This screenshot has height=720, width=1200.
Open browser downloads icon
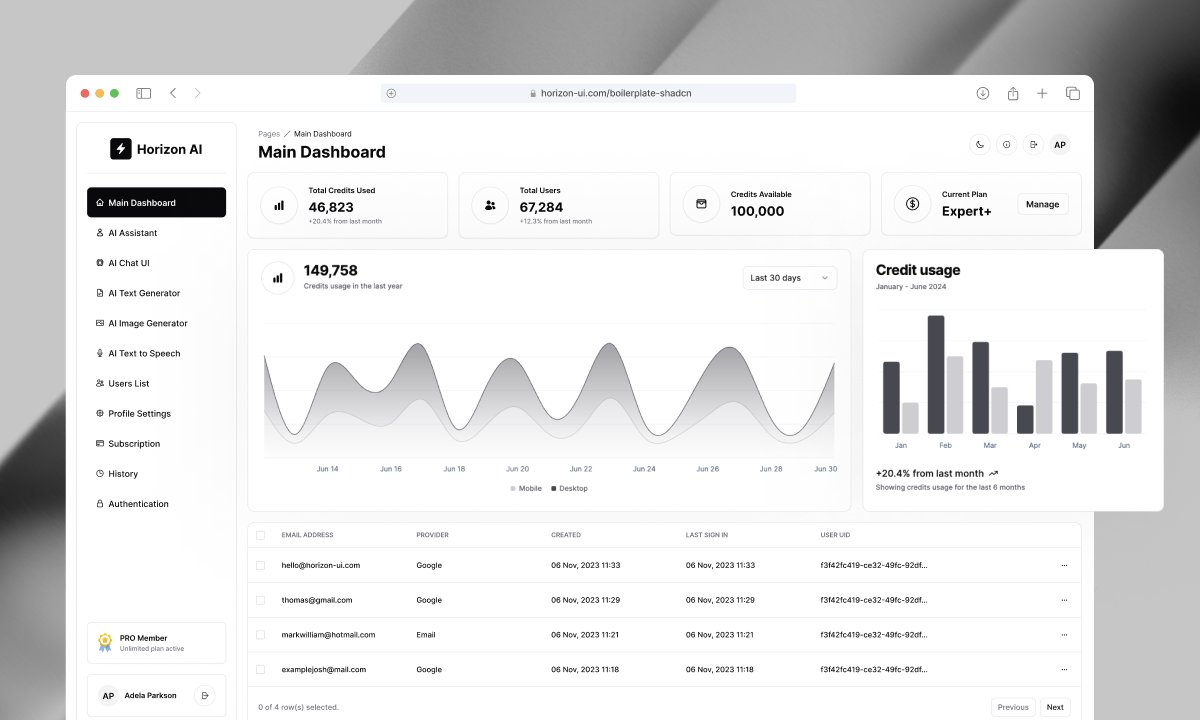click(x=983, y=93)
